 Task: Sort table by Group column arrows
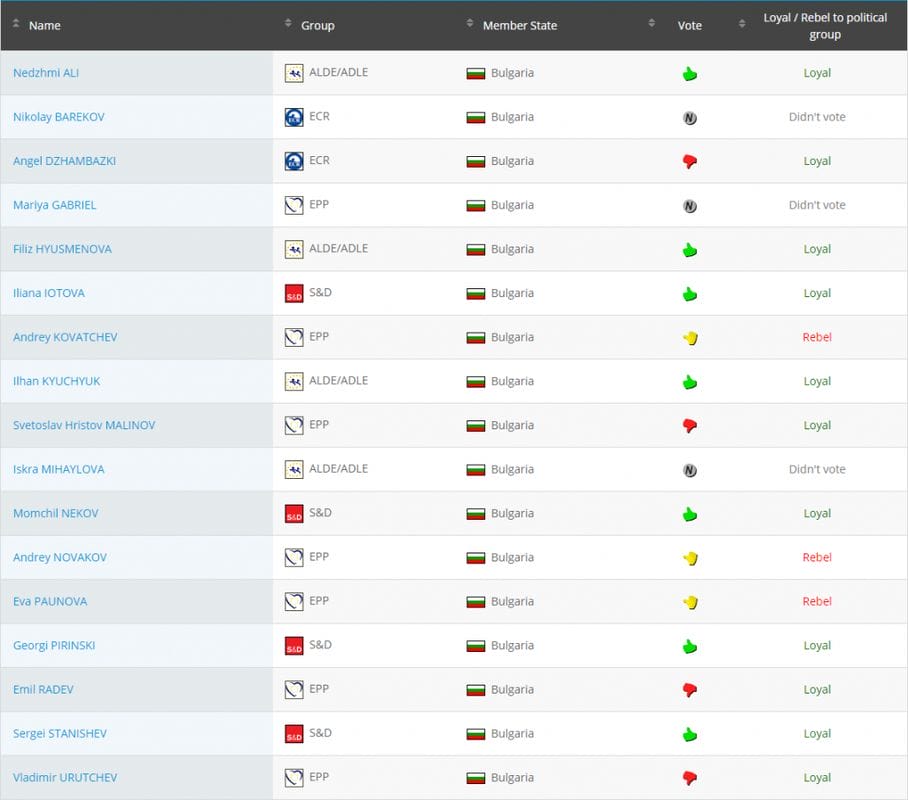pyautogui.click(x=289, y=24)
